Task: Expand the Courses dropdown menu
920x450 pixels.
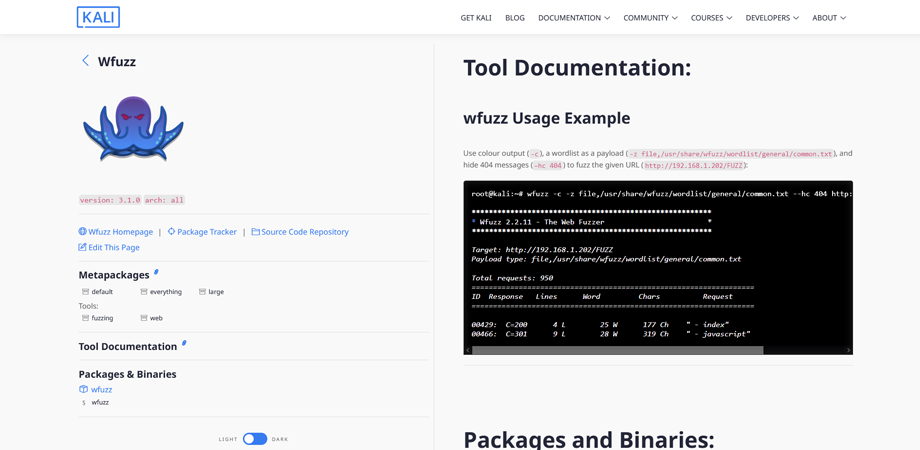Action: [x=711, y=18]
